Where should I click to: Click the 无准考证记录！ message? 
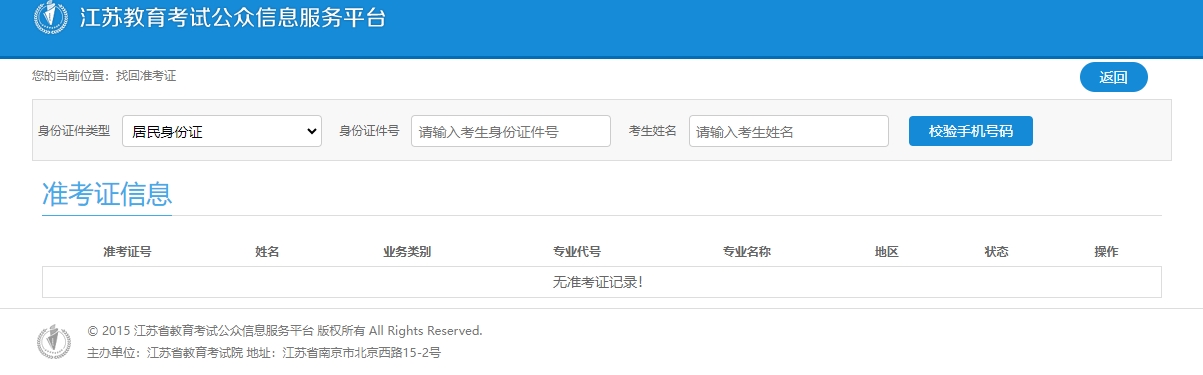(x=598, y=282)
